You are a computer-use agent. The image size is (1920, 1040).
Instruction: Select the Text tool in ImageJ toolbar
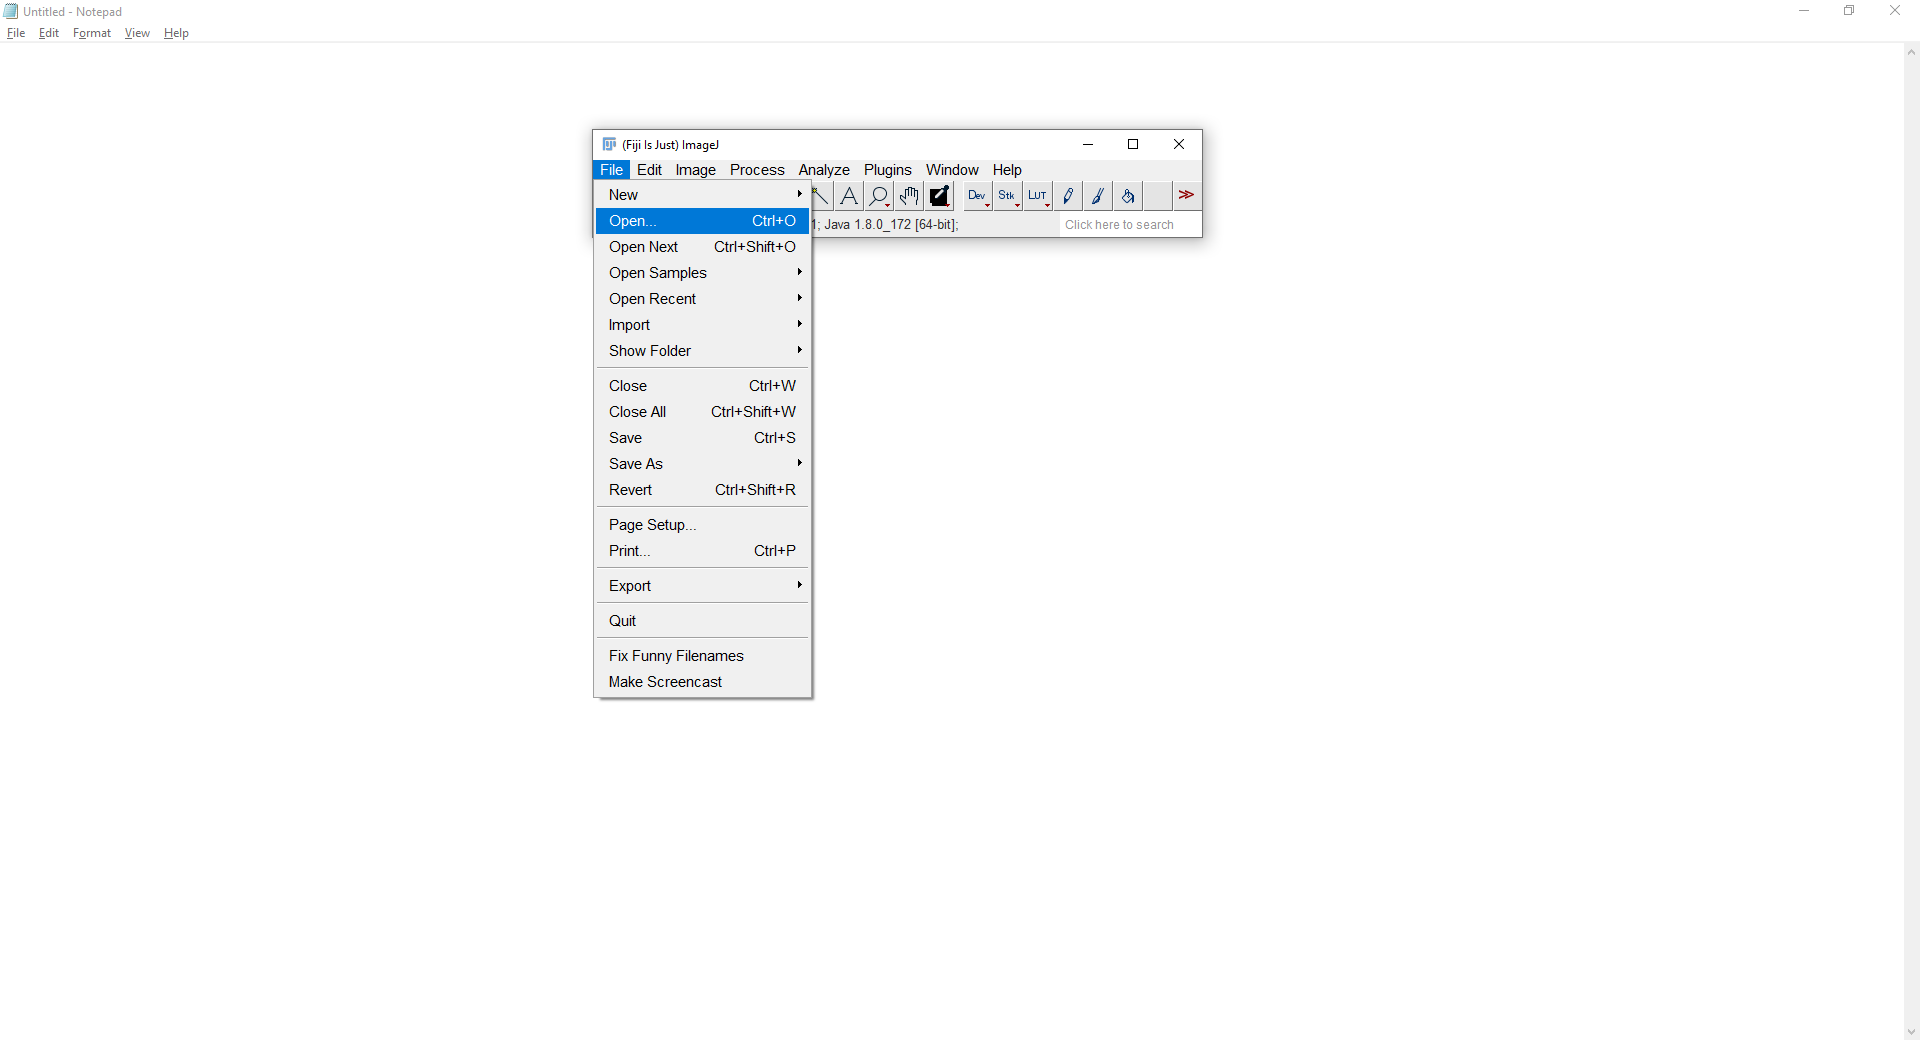(x=849, y=196)
